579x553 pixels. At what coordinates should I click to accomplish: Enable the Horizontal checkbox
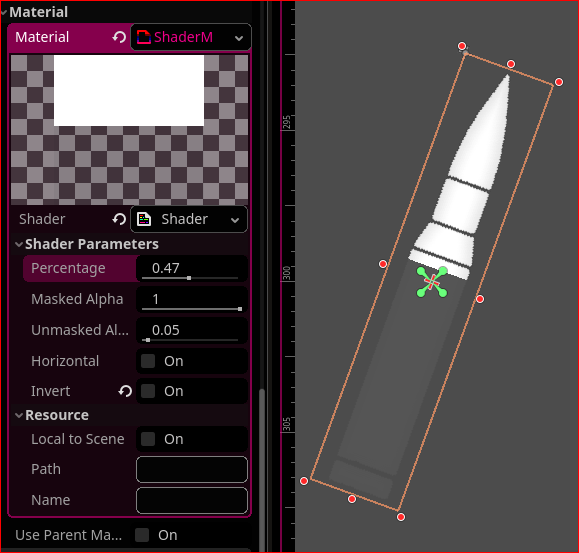[148, 361]
